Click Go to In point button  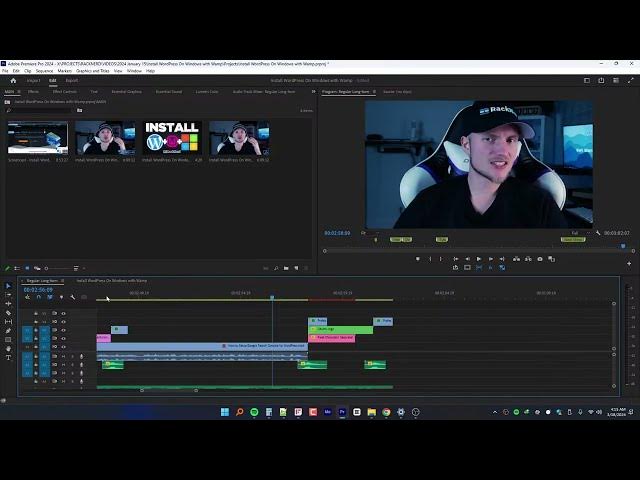coord(456,259)
